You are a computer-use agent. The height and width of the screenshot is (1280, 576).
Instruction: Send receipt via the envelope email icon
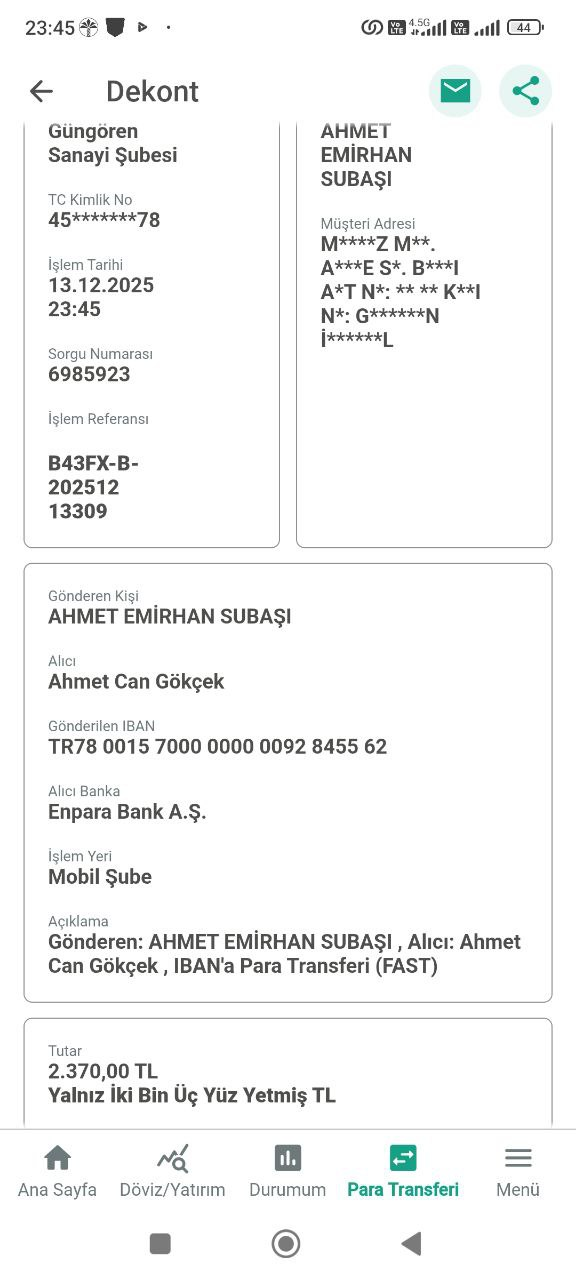click(455, 91)
